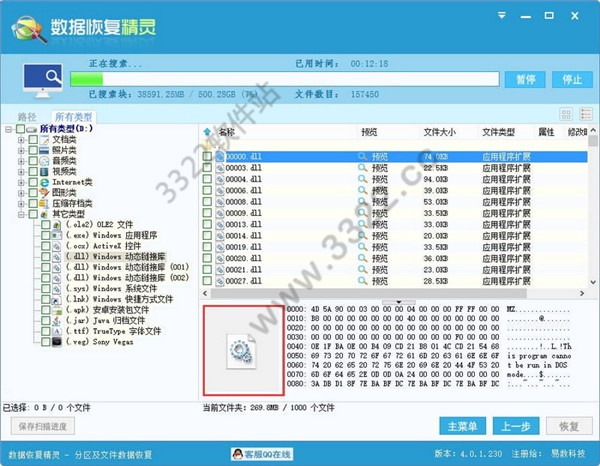Click the green scan progress bar
The width and height of the screenshot is (600, 466).
click(x=86, y=79)
